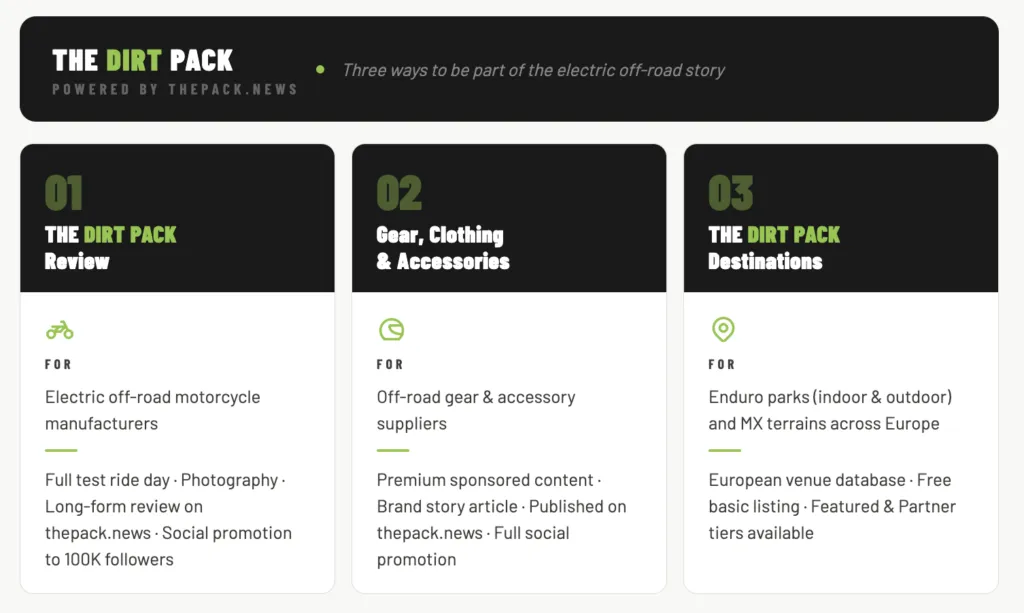Click green divider line in Review card
The width and height of the screenshot is (1024, 613).
pos(61,450)
